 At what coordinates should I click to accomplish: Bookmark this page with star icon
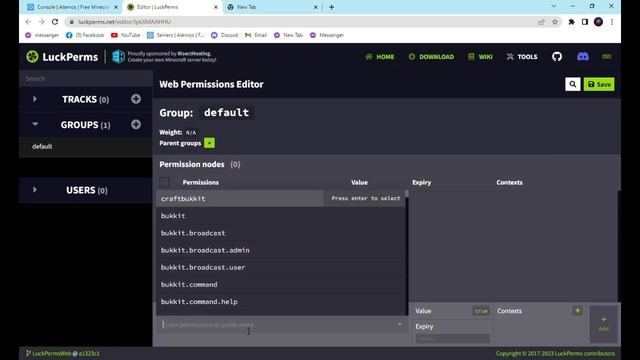pos(555,22)
